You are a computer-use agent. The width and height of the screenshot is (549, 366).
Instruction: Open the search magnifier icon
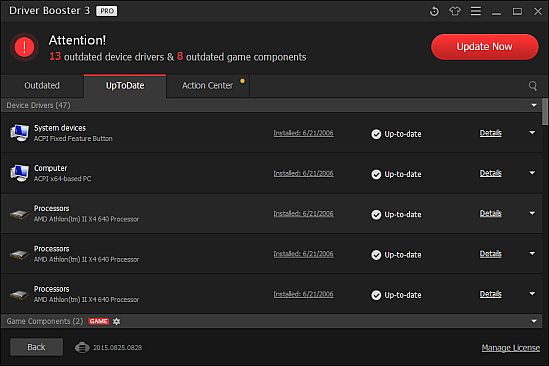click(533, 86)
